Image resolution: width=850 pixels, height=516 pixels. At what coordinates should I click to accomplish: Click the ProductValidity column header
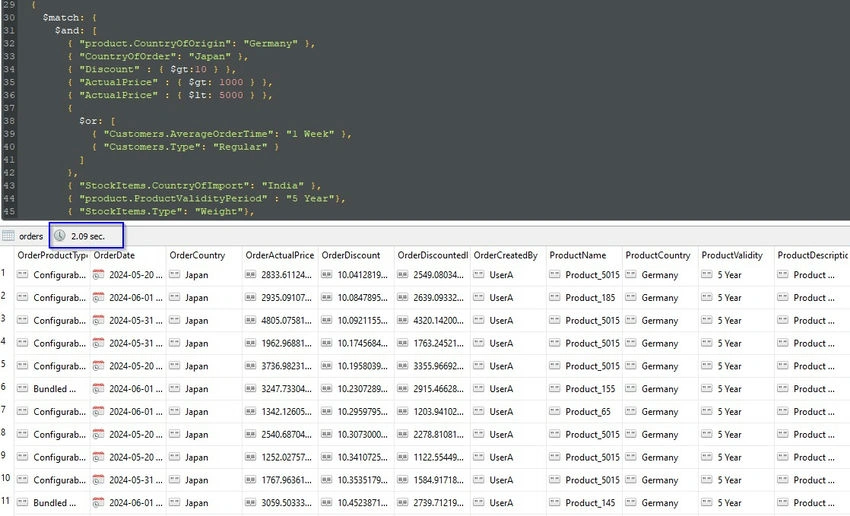(732, 255)
